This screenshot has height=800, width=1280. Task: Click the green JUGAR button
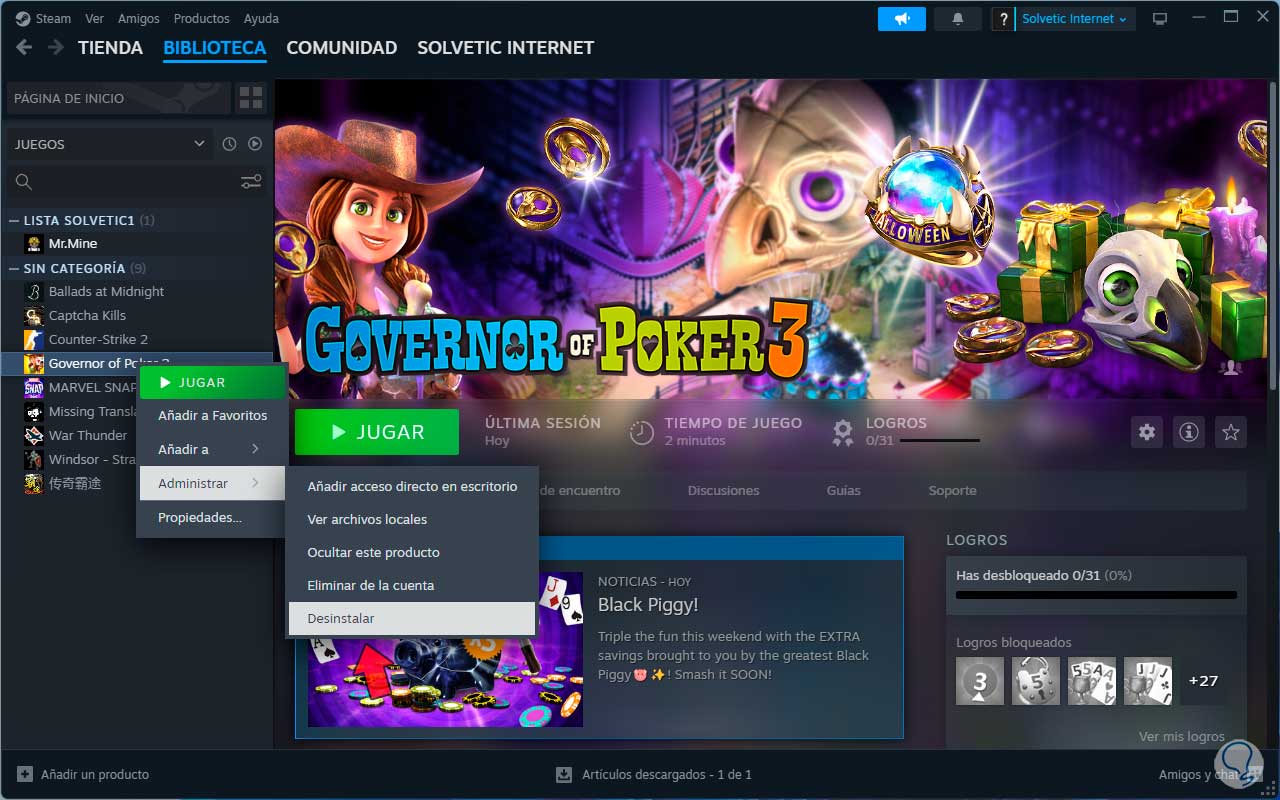point(377,432)
